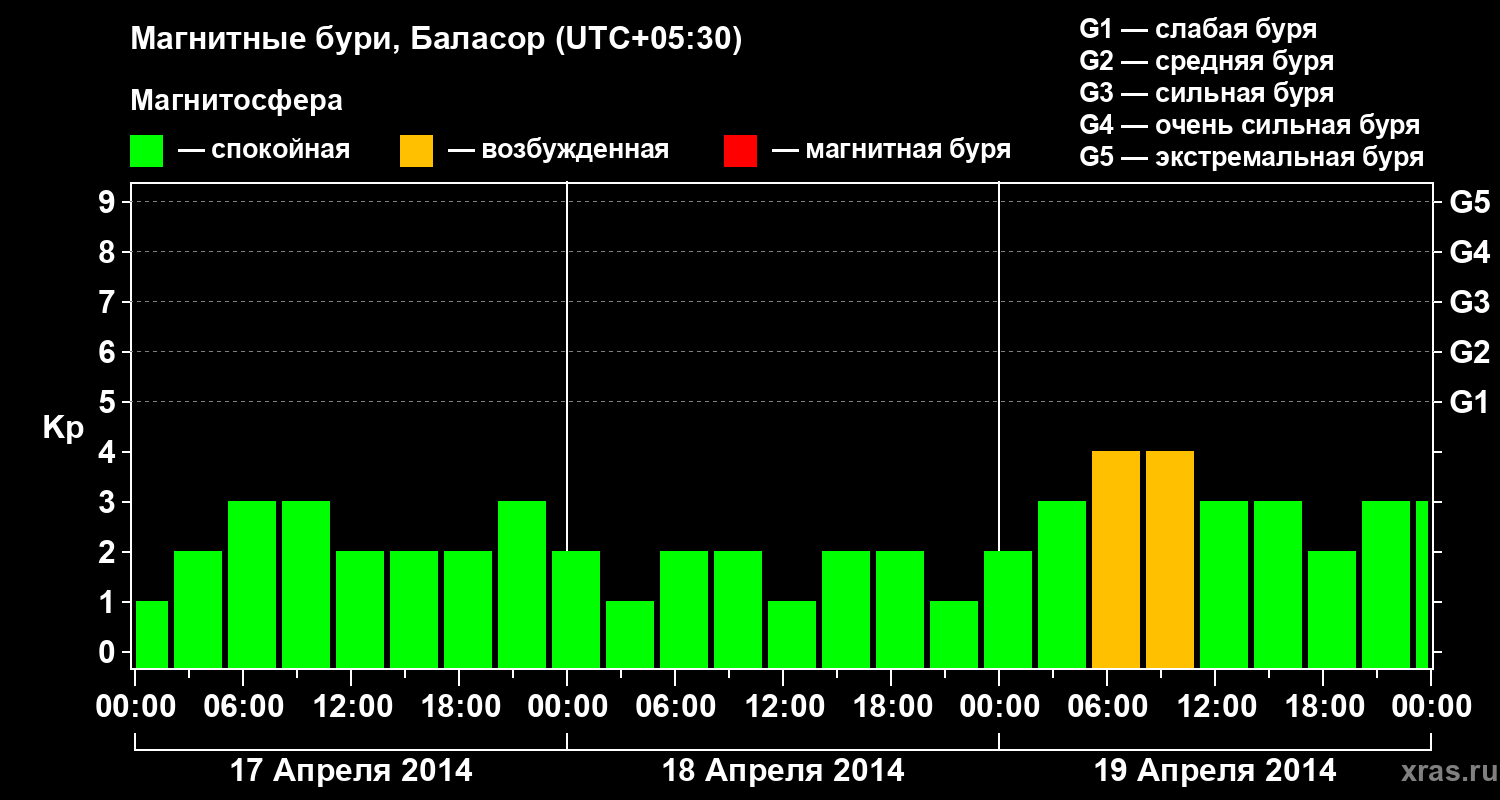Click the "G1" tick label on the right axis
This screenshot has width=1500, height=800.
point(1469,402)
